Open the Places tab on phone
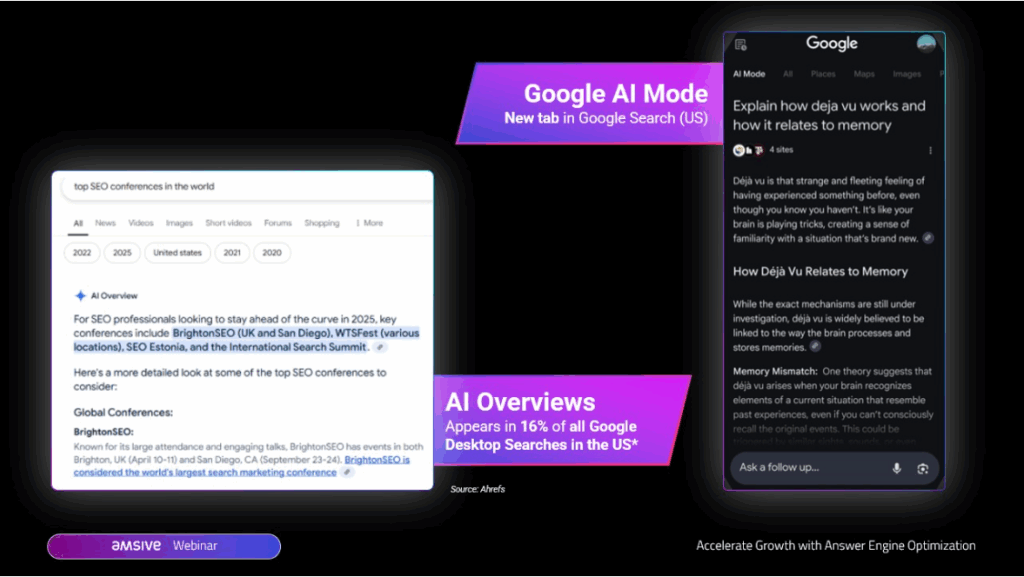 [x=824, y=74]
